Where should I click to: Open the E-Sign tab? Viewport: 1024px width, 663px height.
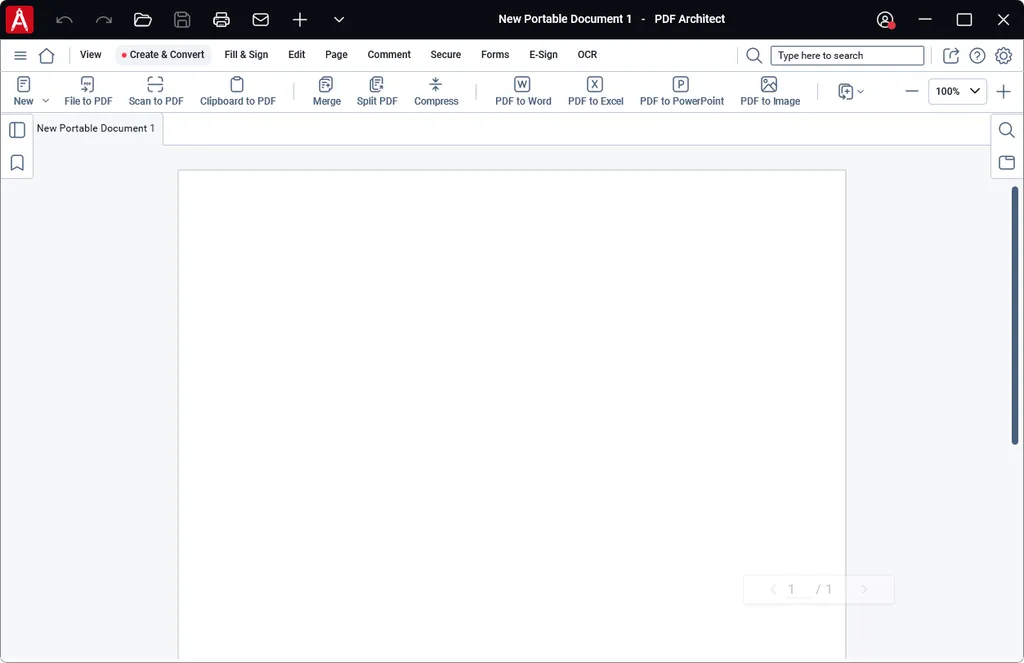pyautogui.click(x=543, y=55)
